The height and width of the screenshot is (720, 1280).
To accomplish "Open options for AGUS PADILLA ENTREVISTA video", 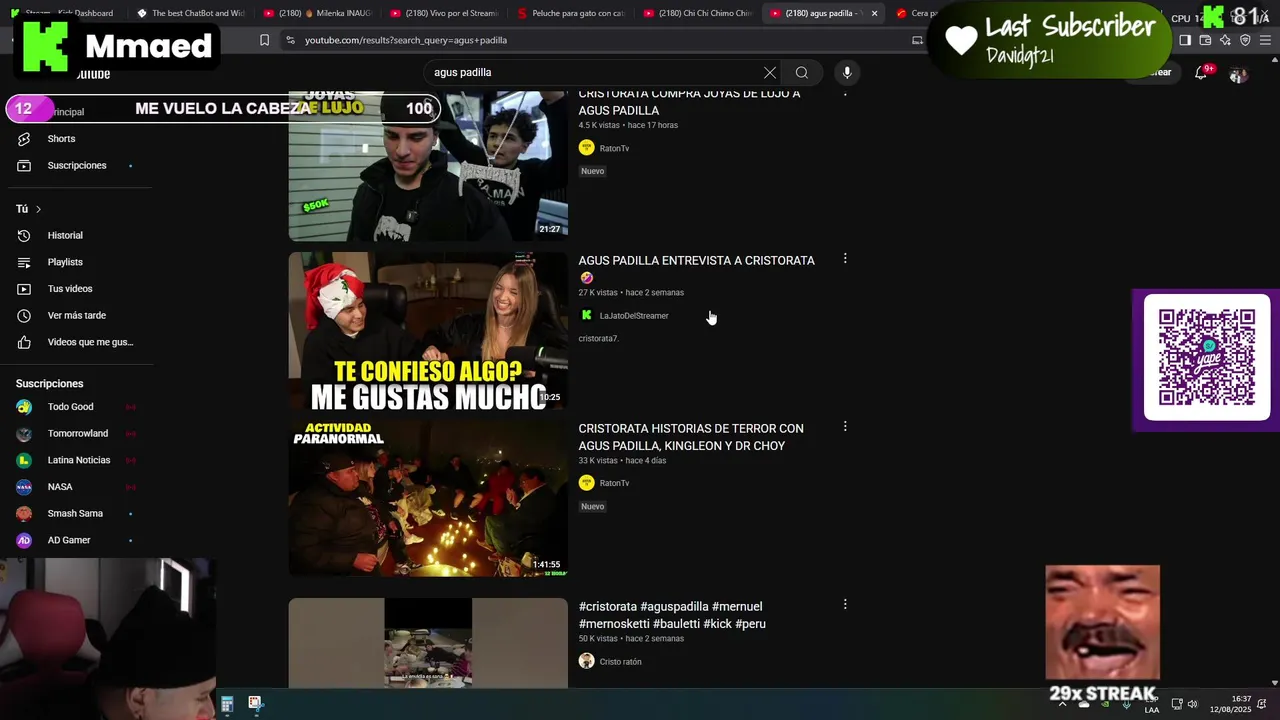I will click(845, 259).
